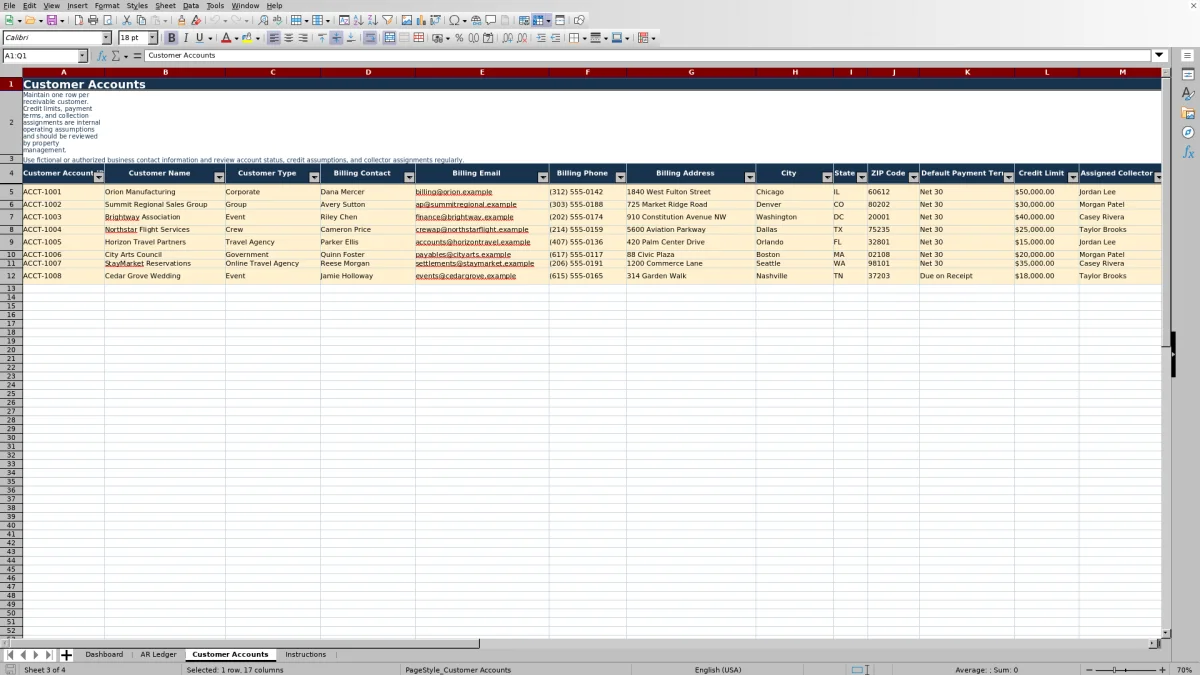
Task: Click the finance@brightway.example email link
Action: [x=464, y=217]
